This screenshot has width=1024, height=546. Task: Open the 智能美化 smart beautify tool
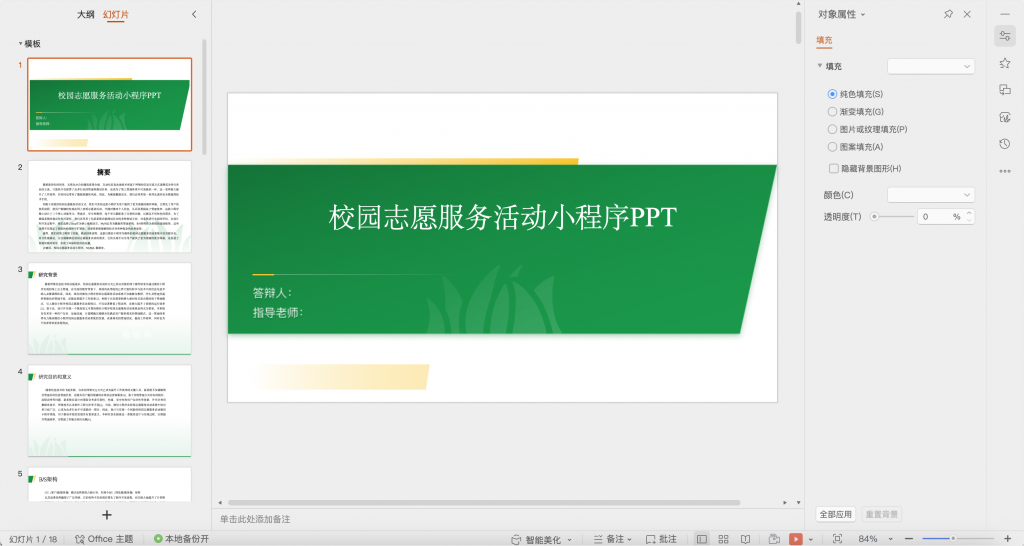tap(536, 539)
